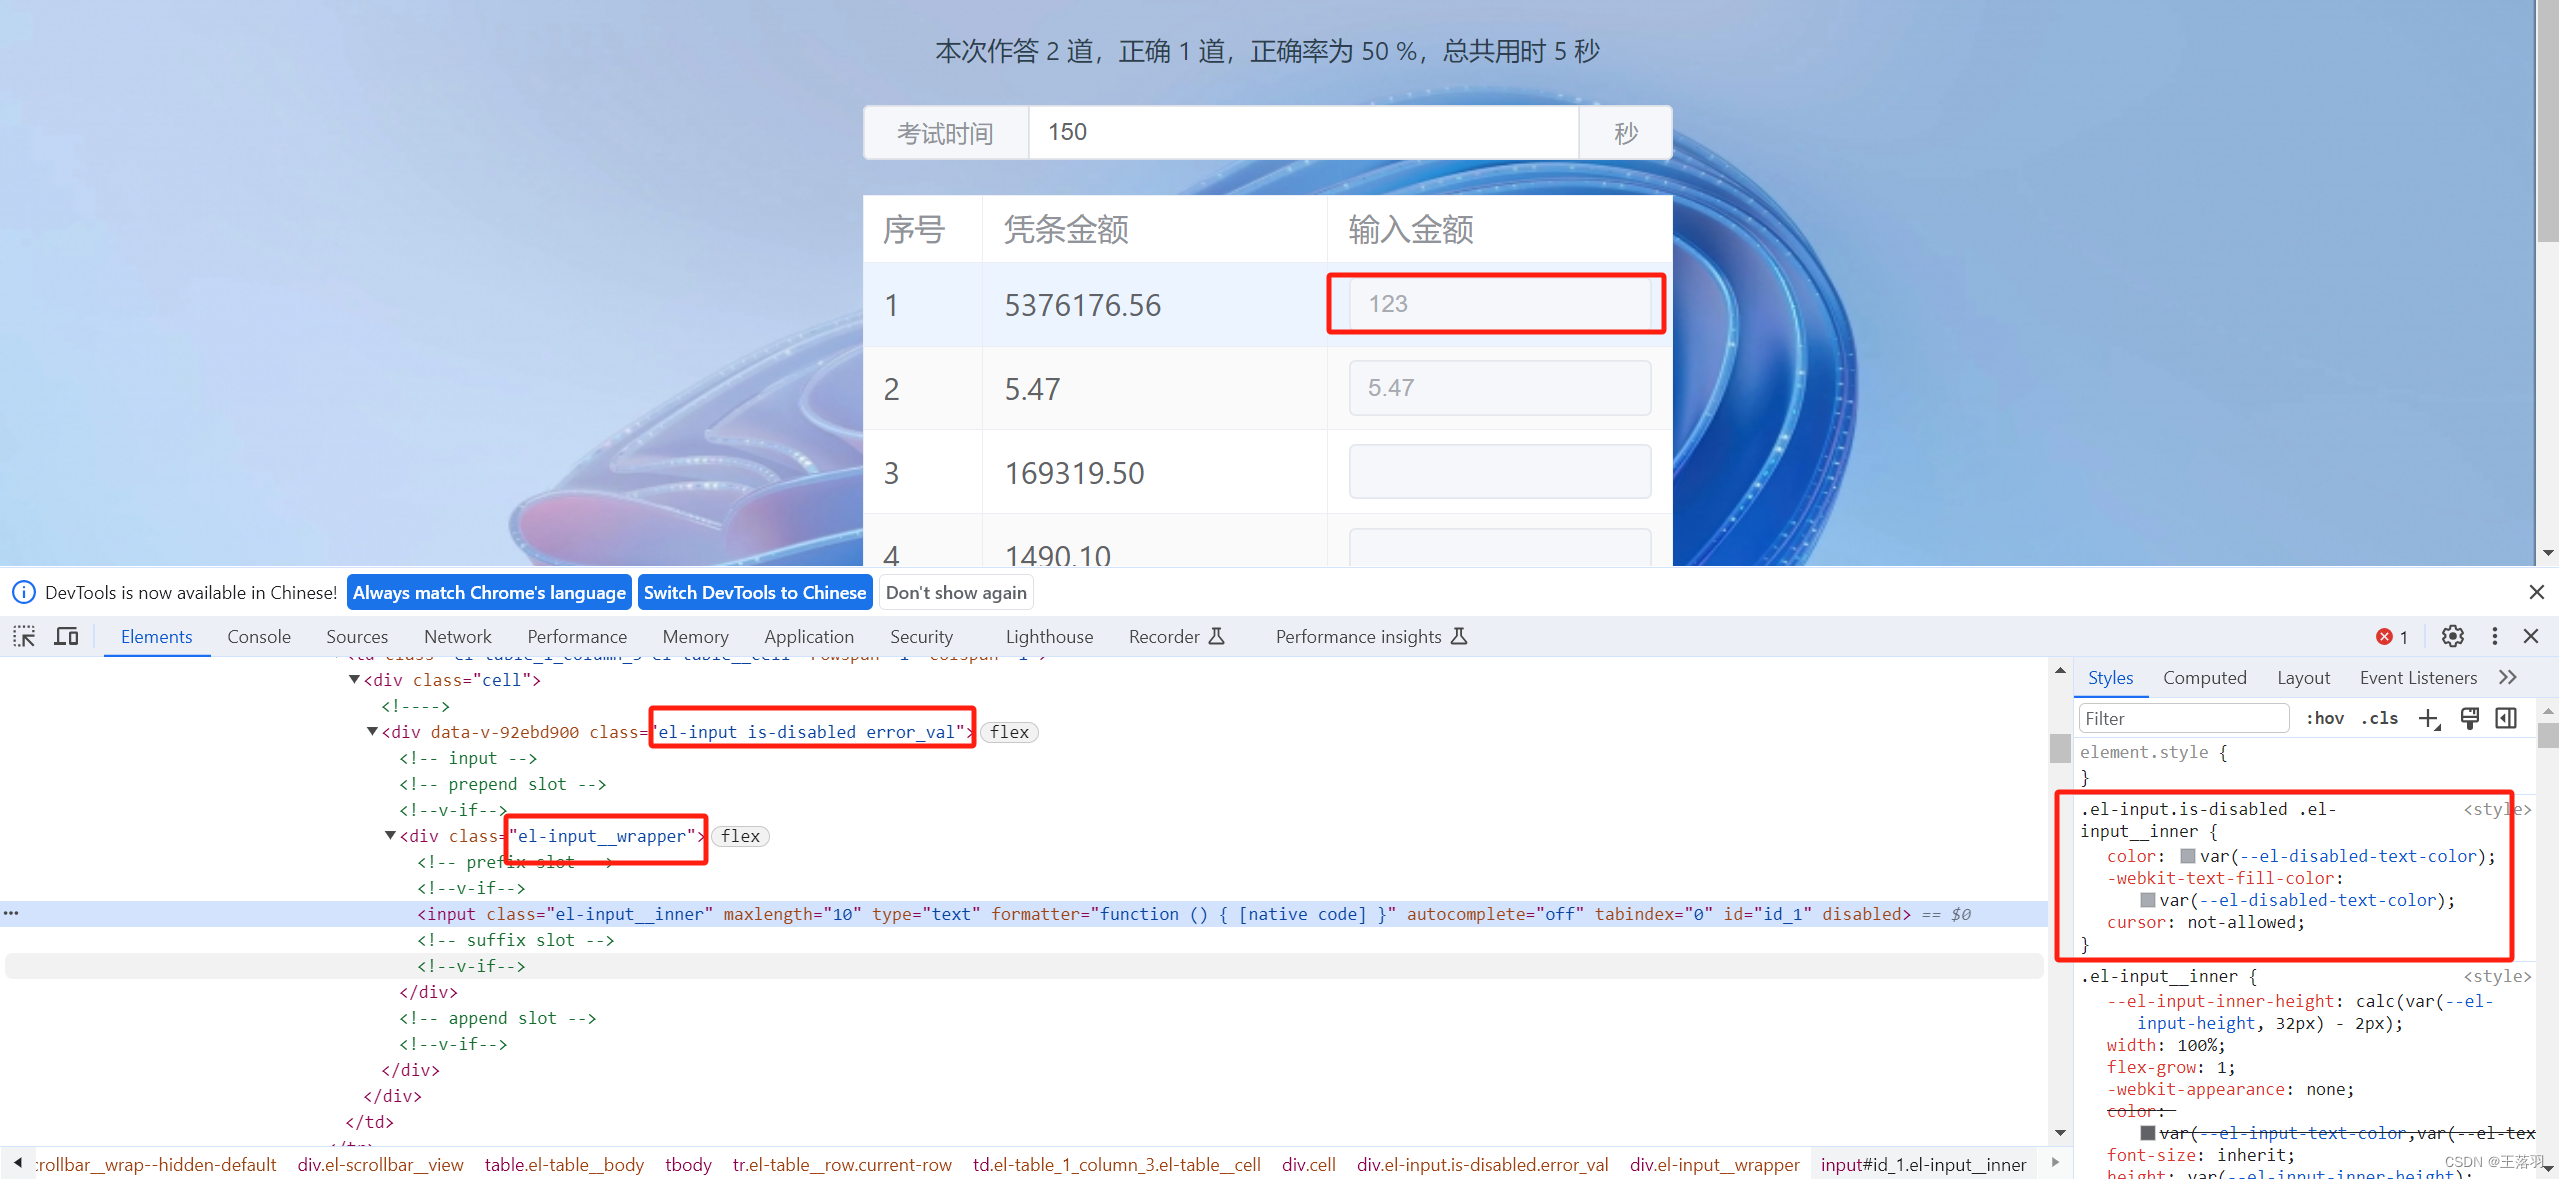Open DevTools three-dot customize menu
The image size is (2559, 1179).
coord(2494,636)
